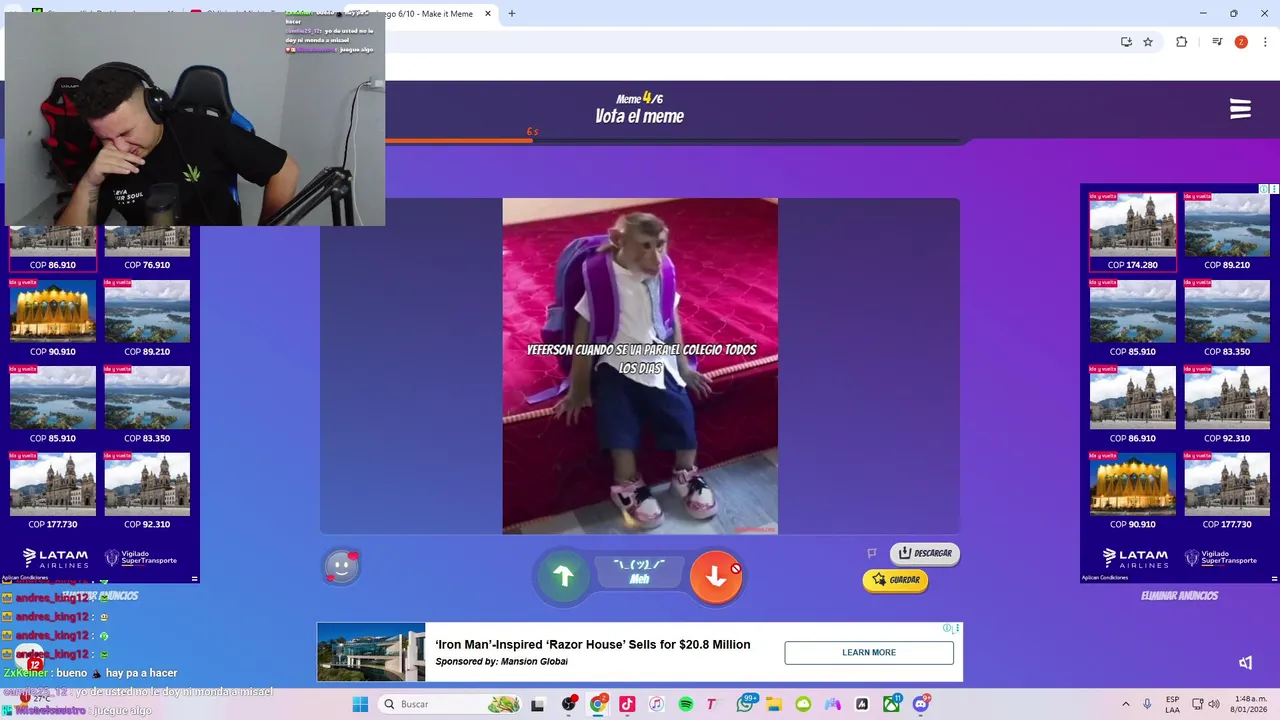This screenshot has height=720, width=1280.
Task: Open flight offer COP 90.910 in left ad
Action: coord(53,318)
